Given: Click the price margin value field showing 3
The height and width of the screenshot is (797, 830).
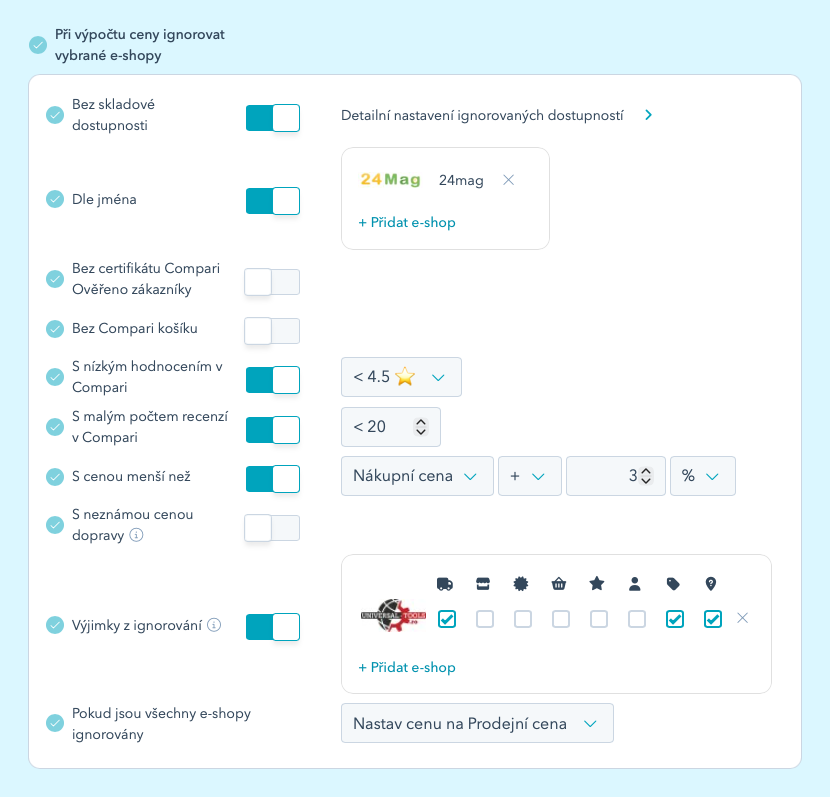Looking at the screenshot, I should tap(616, 476).
